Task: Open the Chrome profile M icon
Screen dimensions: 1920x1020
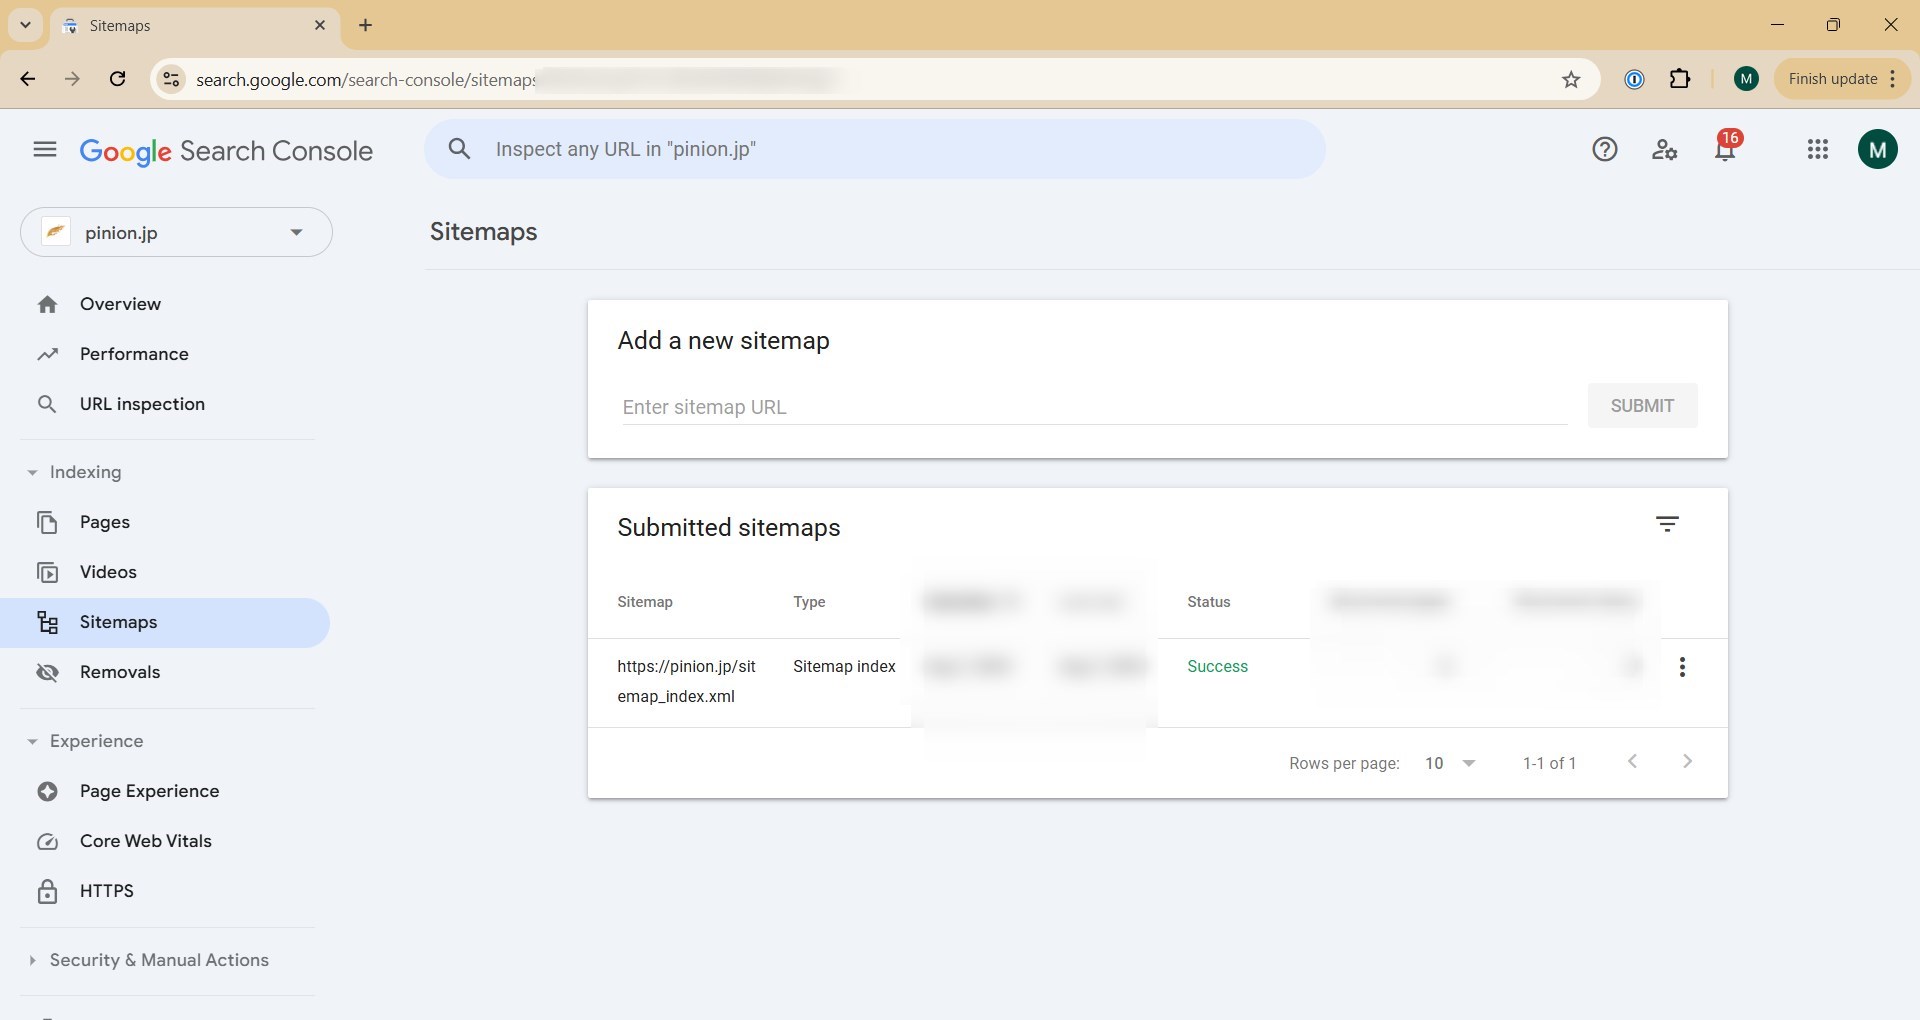Action: click(1746, 79)
